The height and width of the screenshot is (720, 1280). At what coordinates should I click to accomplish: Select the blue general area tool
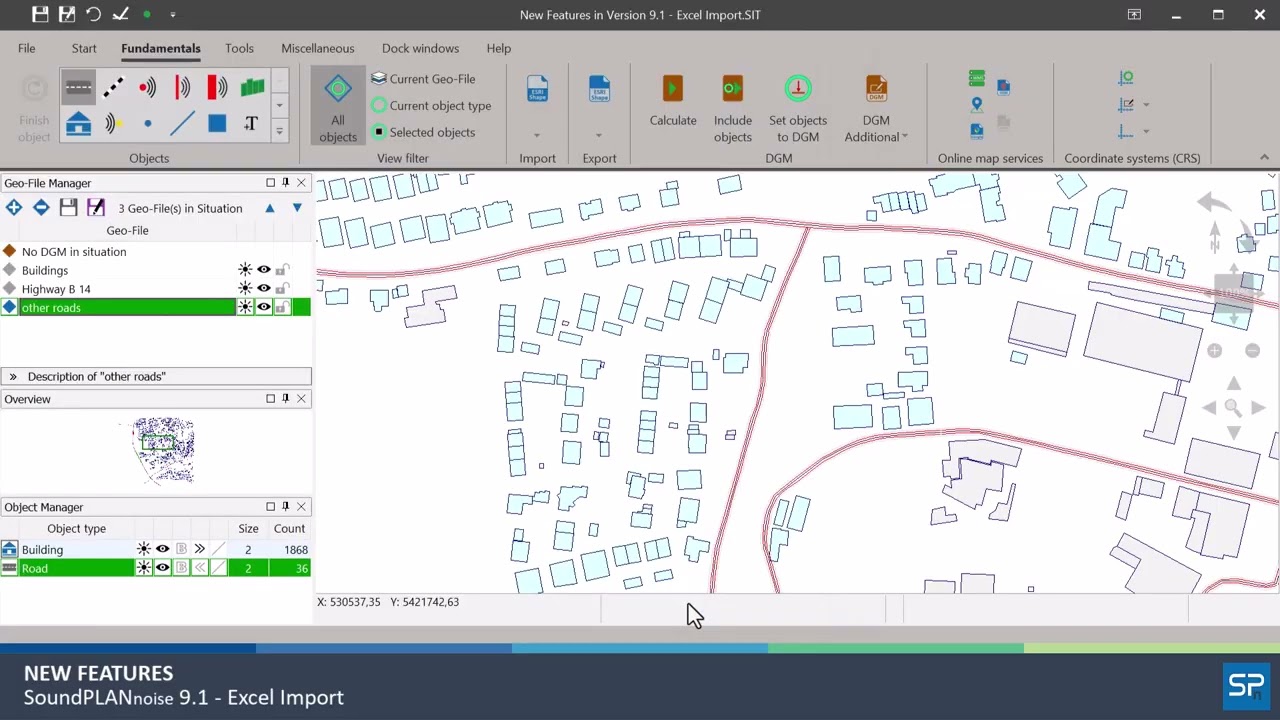217,124
